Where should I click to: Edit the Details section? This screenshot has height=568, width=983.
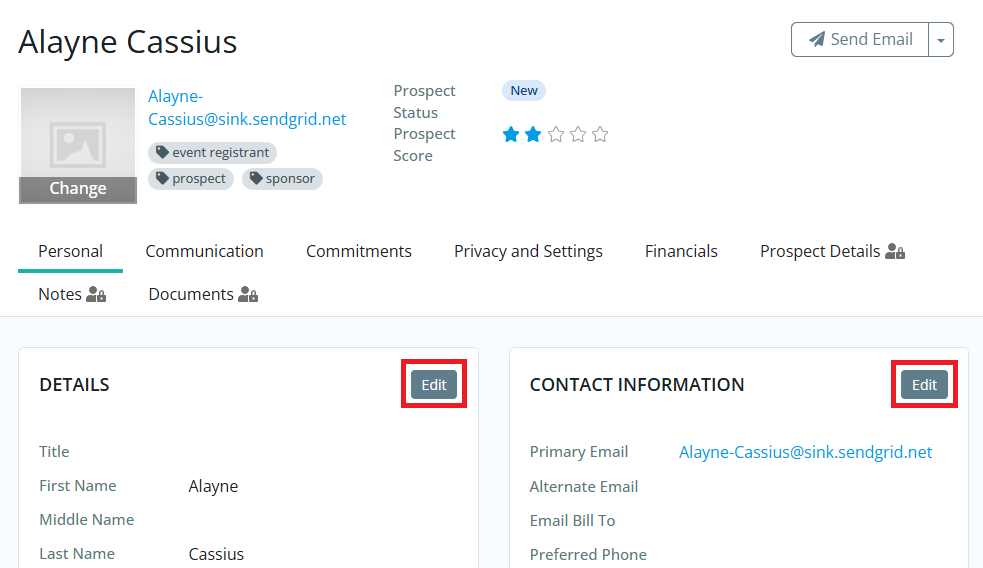coord(434,385)
